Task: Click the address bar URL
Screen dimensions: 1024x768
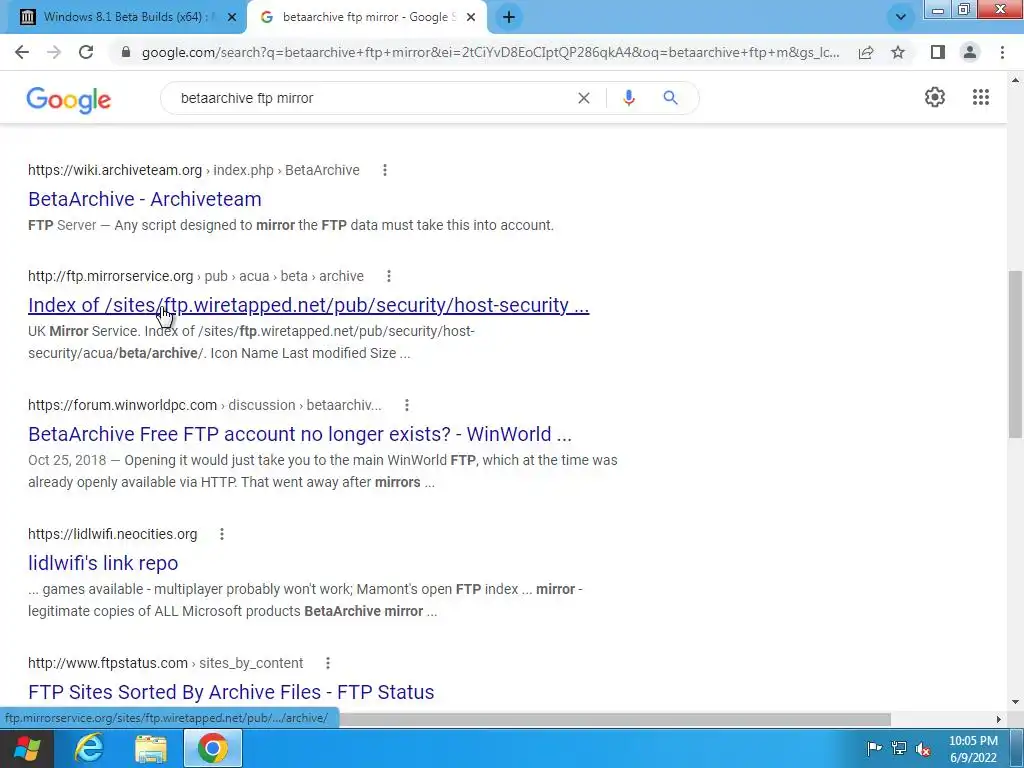Action: 490,52
